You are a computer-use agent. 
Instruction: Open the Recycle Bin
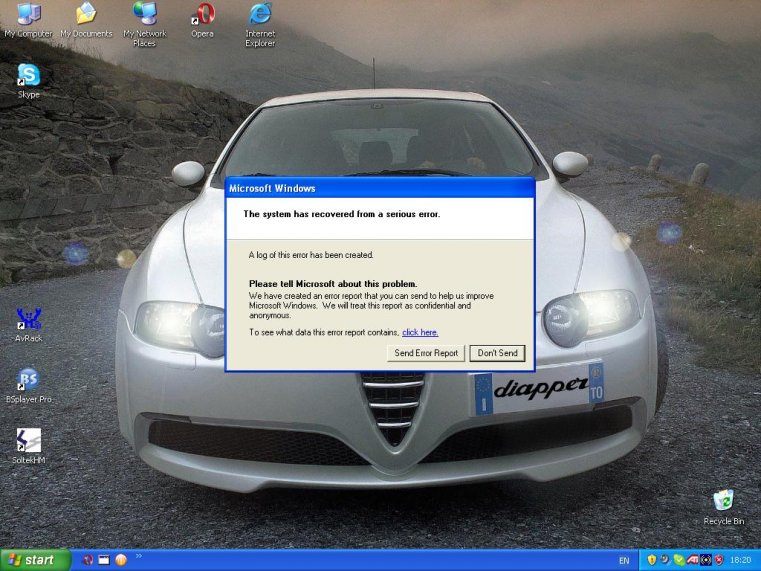[723, 501]
